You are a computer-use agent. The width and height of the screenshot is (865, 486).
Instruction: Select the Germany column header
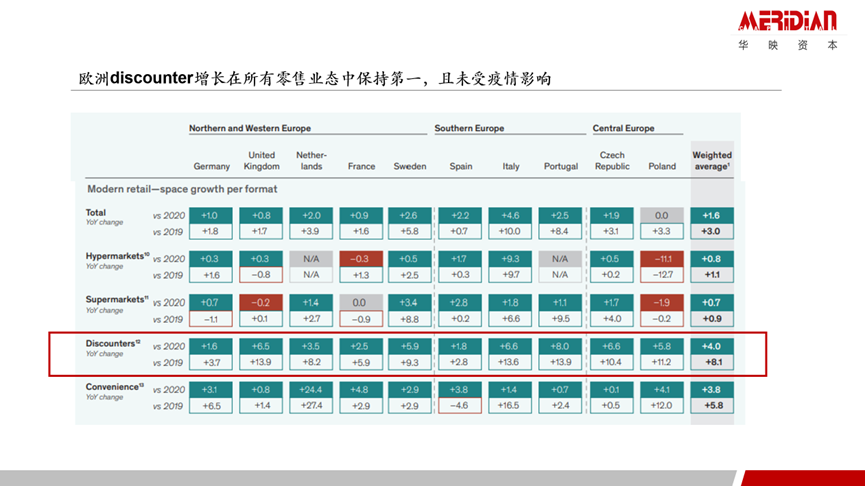pyautogui.click(x=211, y=166)
